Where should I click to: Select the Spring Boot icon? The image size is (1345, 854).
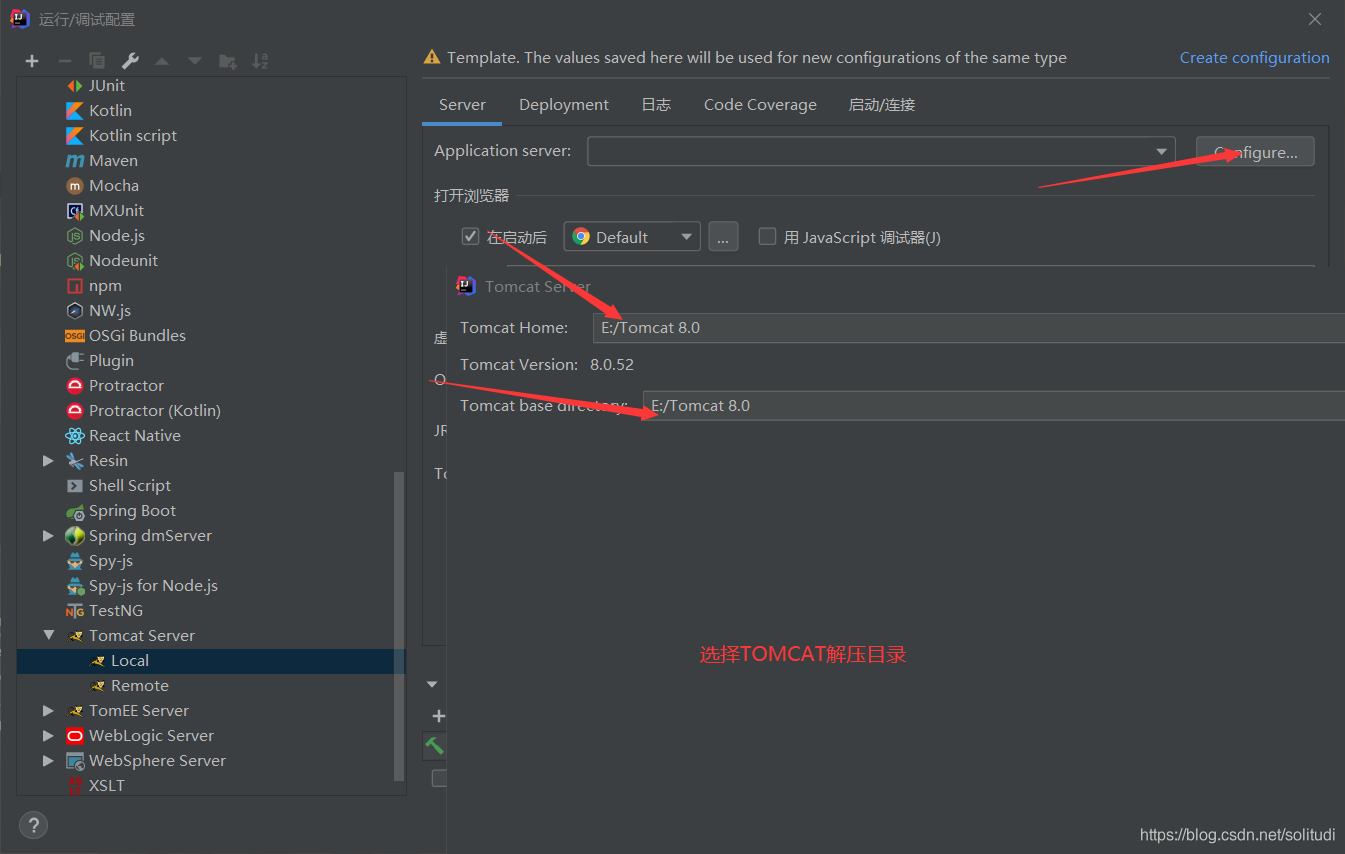[75, 511]
